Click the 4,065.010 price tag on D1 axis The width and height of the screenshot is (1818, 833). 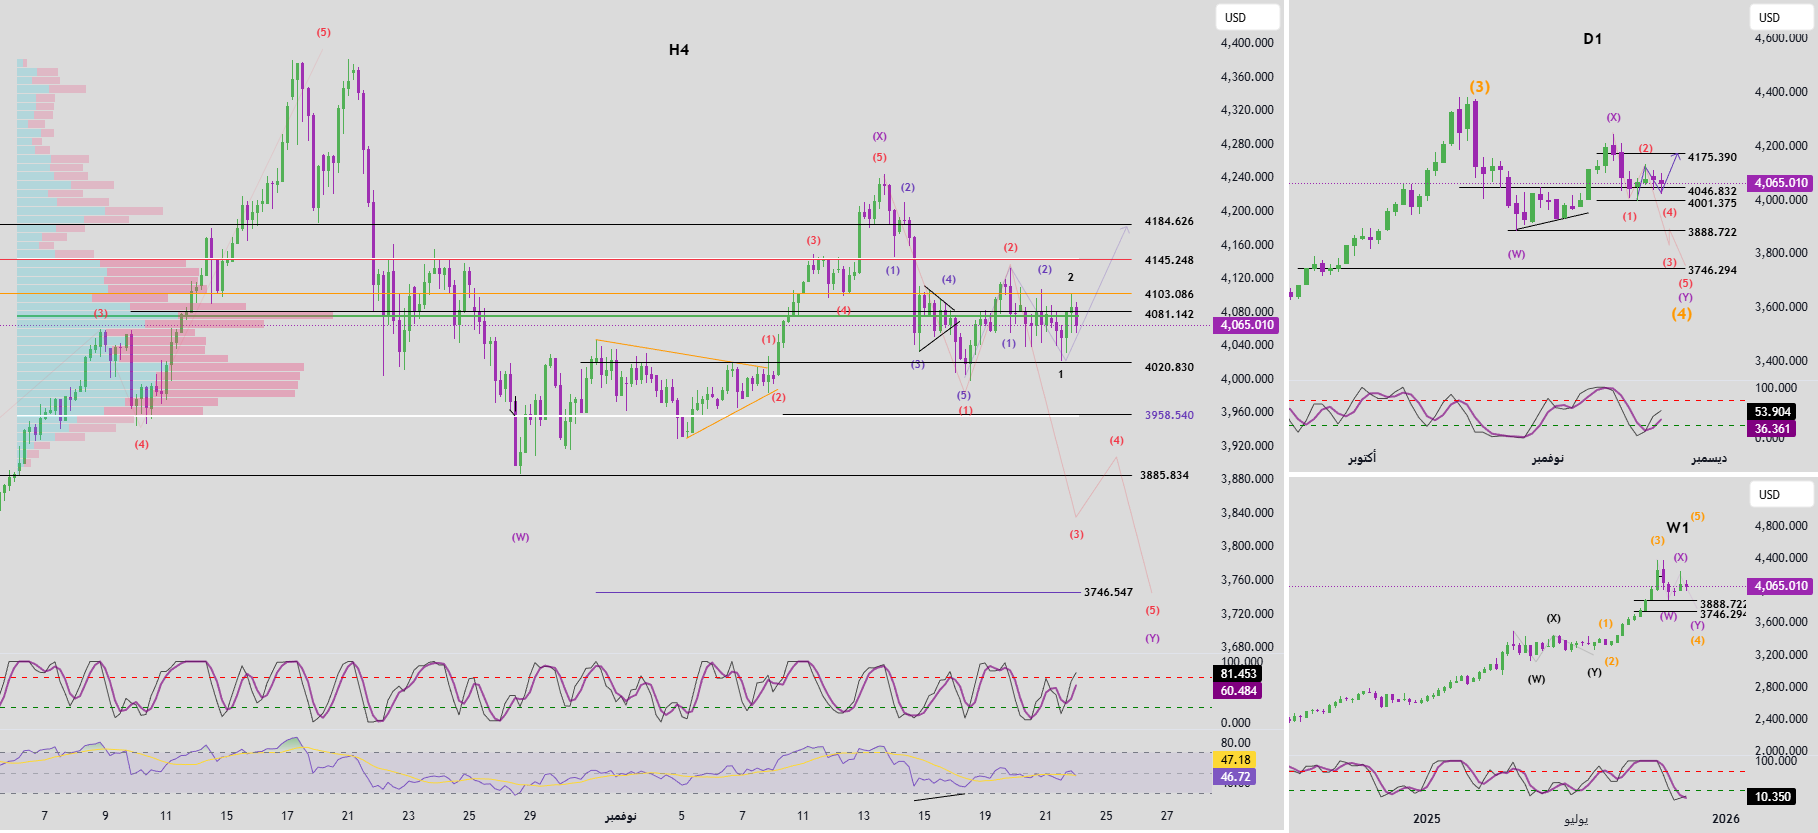tap(1780, 183)
